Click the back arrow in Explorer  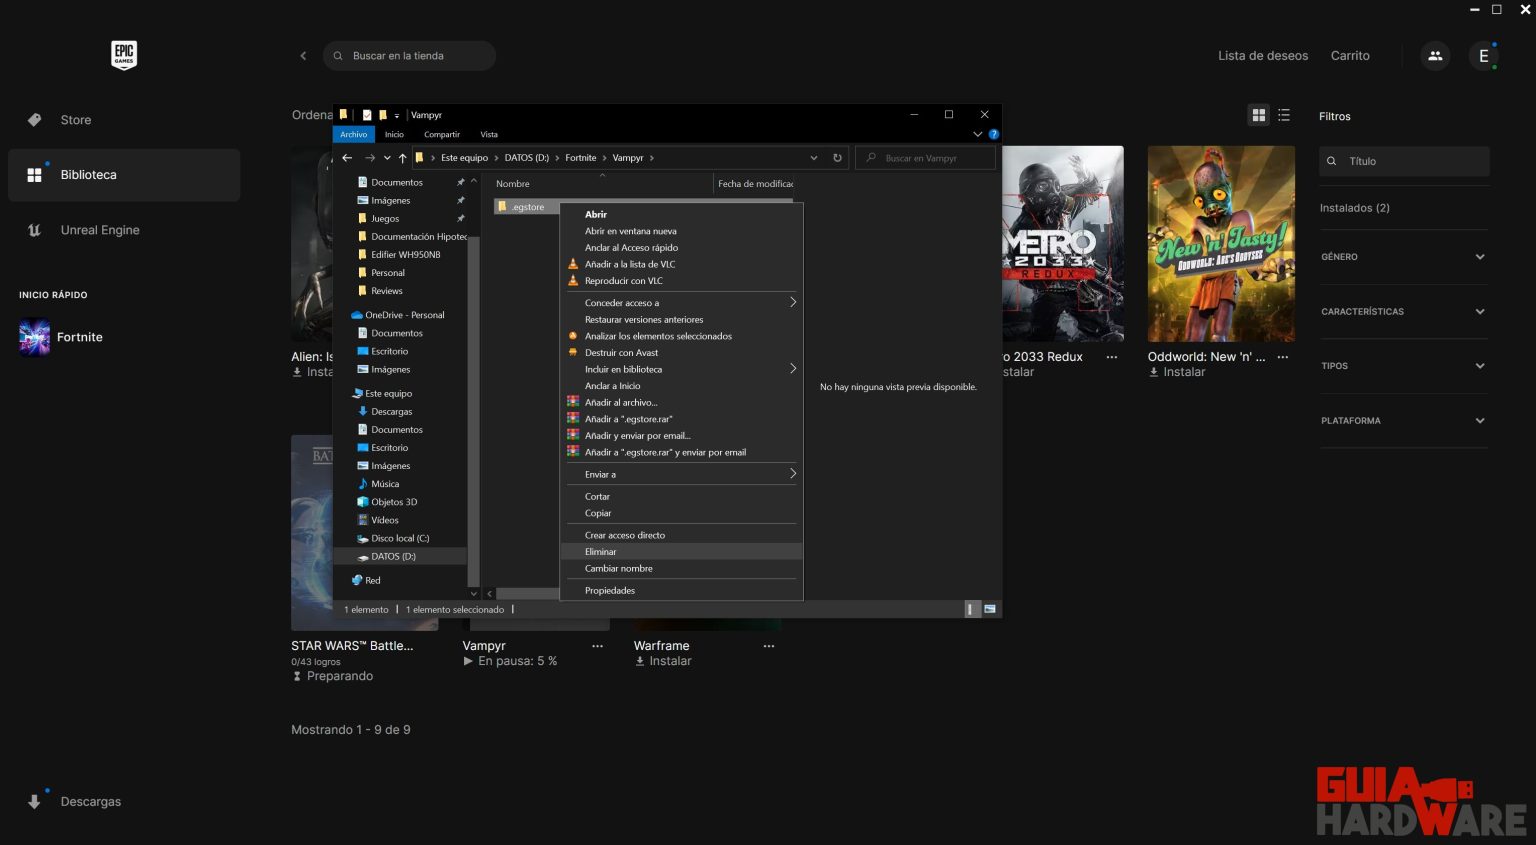tap(347, 157)
